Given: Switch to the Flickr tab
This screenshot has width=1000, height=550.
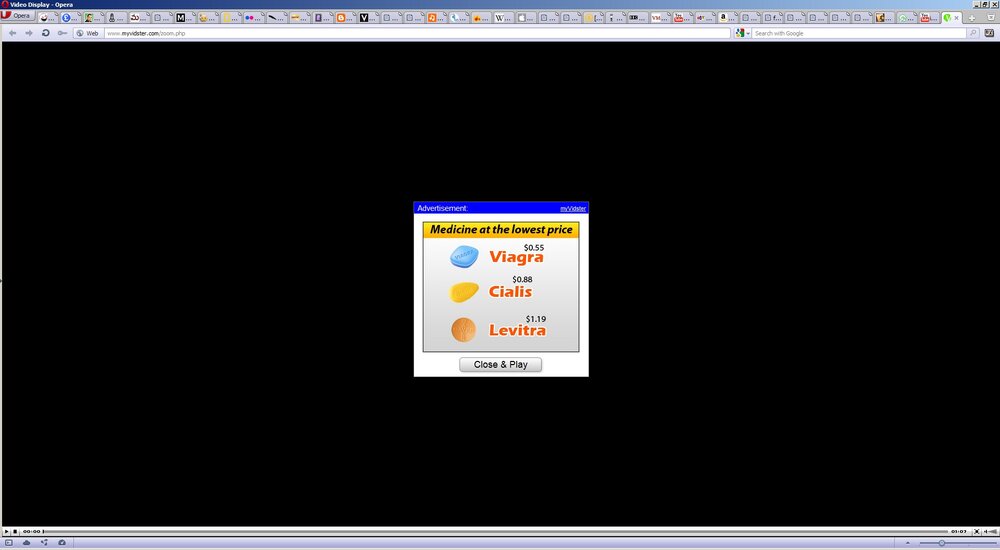Looking at the screenshot, I should (x=252, y=18).
